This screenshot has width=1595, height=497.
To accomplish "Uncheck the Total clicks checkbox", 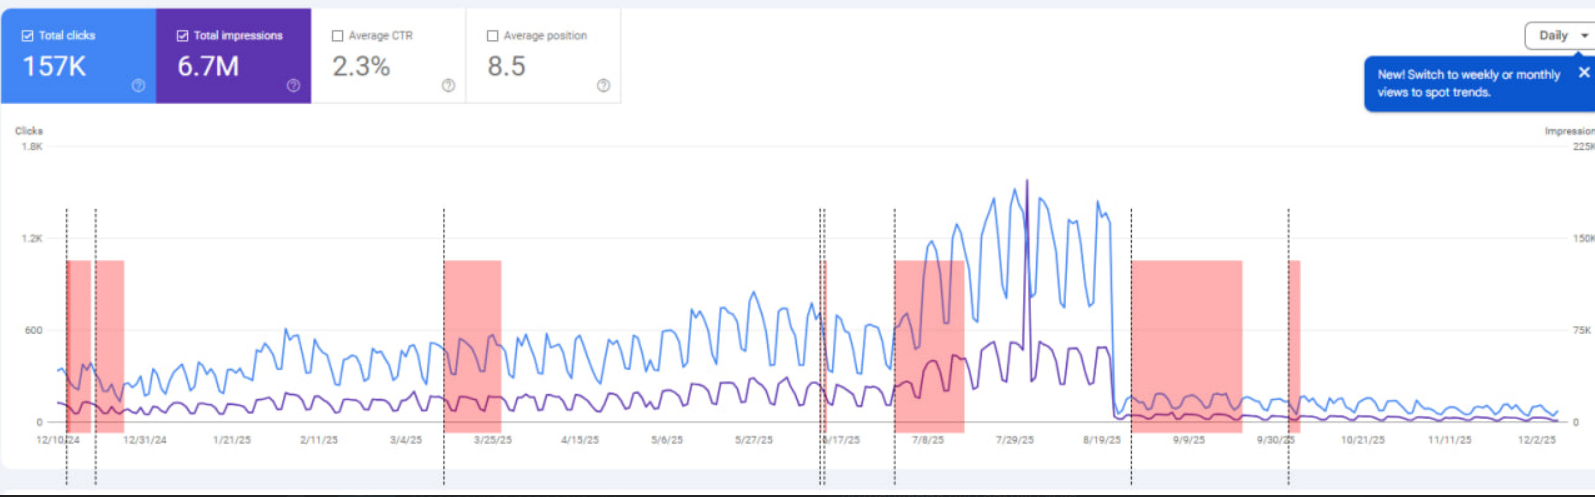I will click(27, 36).
